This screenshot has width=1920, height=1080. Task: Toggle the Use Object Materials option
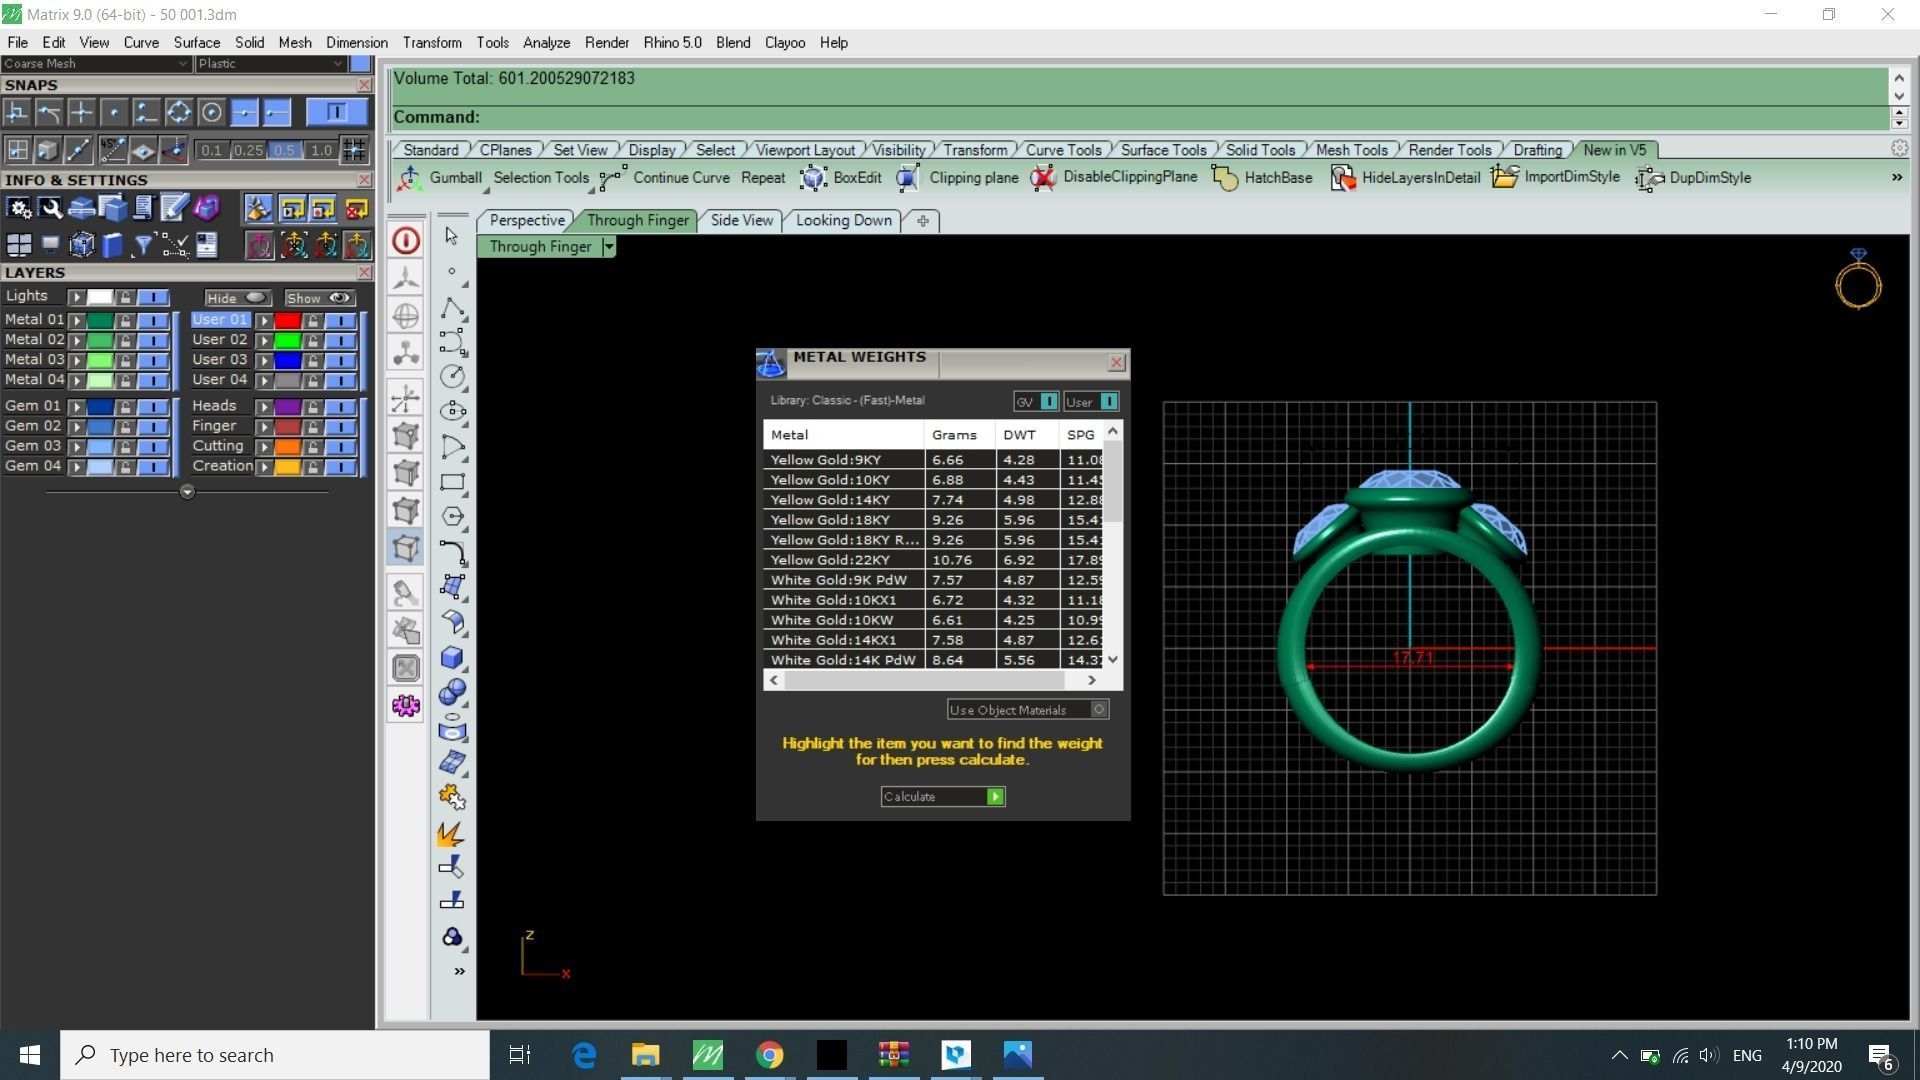click(1098, 710)
